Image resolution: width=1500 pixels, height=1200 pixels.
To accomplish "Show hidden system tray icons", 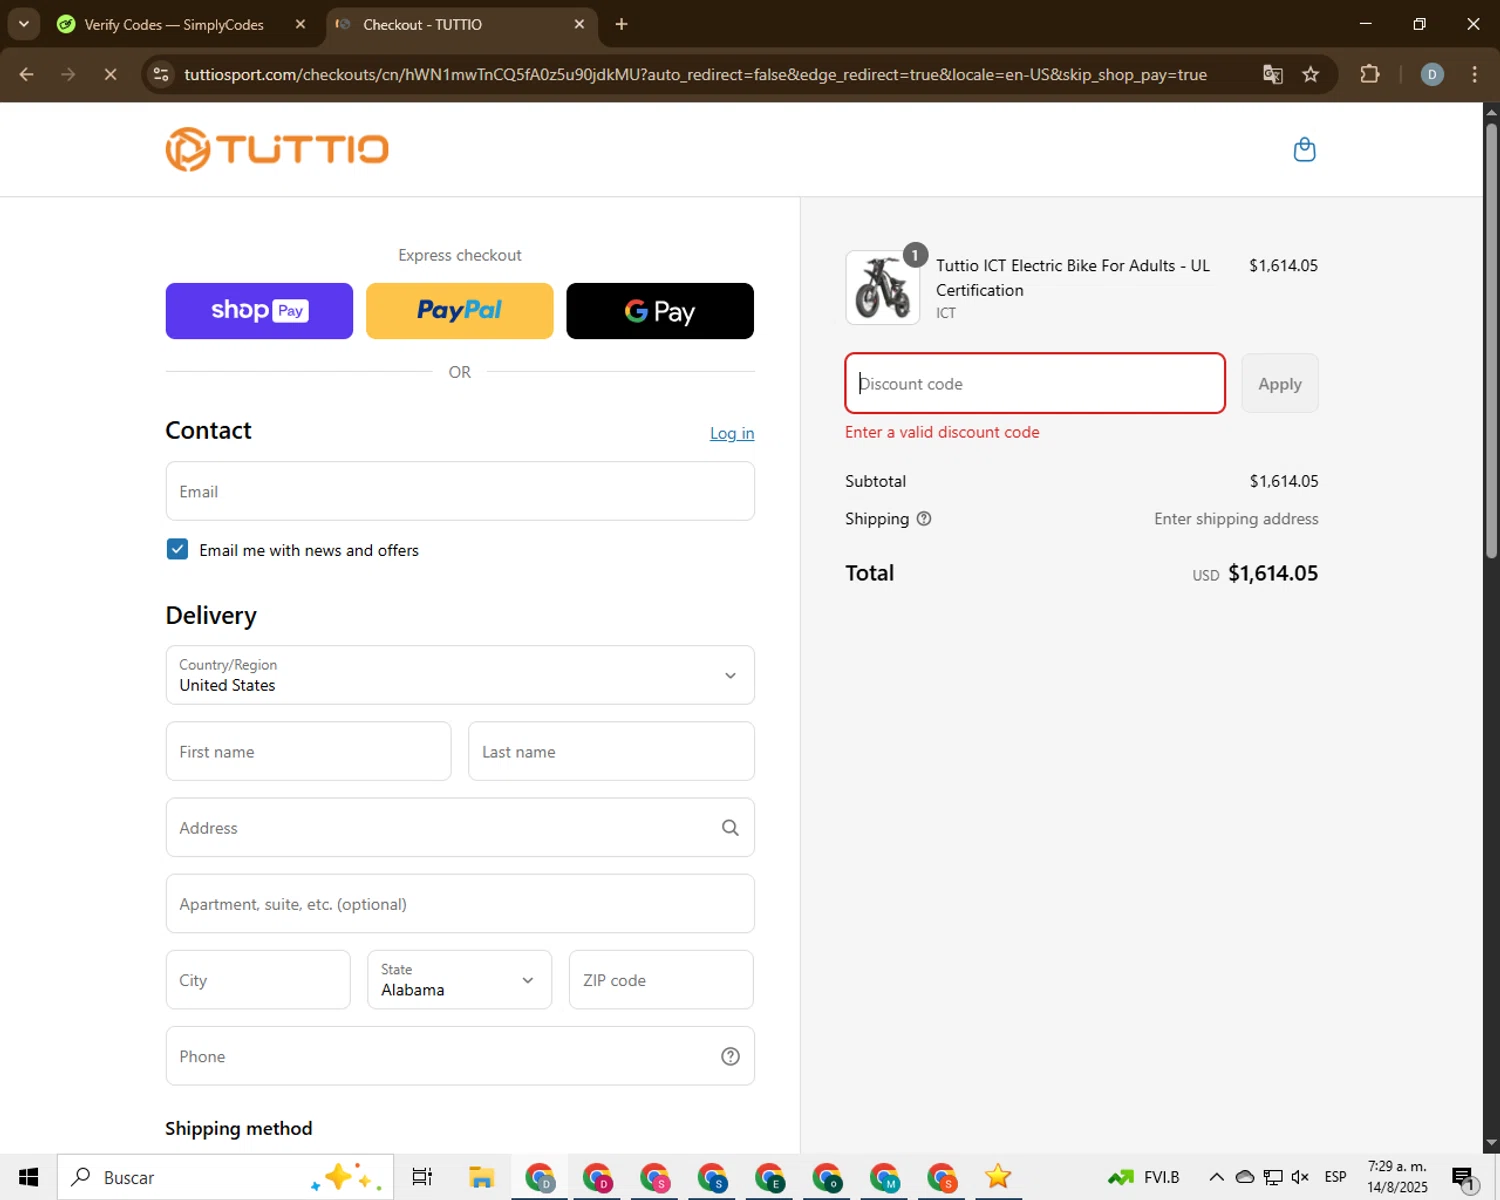I will click(x=1216, y=1177).
